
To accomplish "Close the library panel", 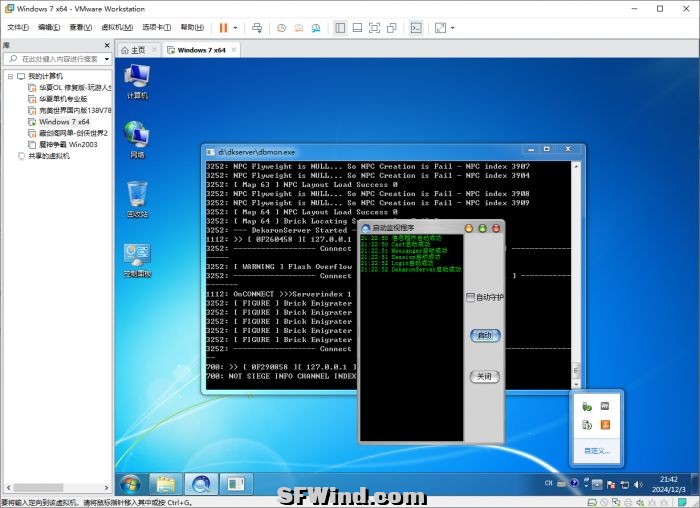I will (107, 45).
